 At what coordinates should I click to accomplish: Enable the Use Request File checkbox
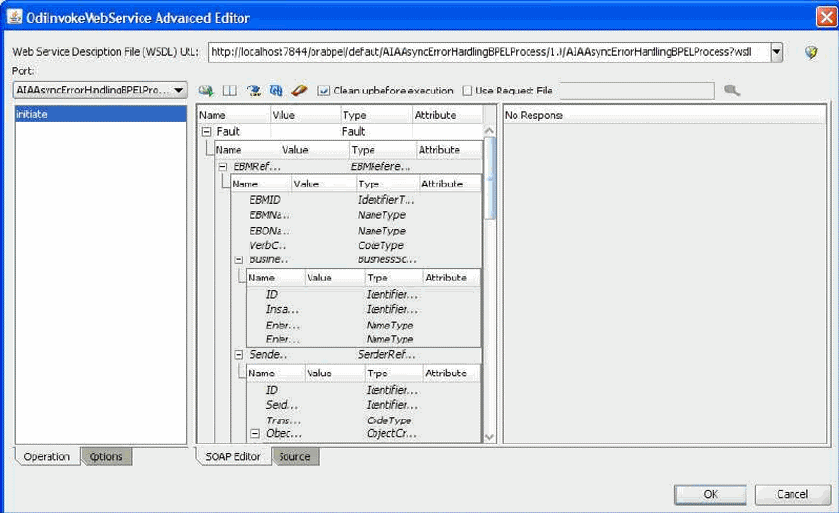467,91
